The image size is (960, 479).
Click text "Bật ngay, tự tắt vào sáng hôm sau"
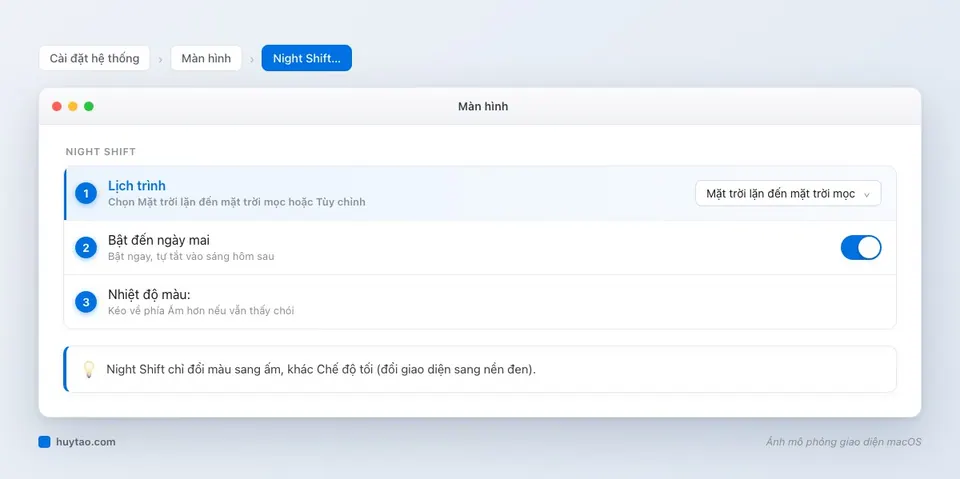(191, 256)
